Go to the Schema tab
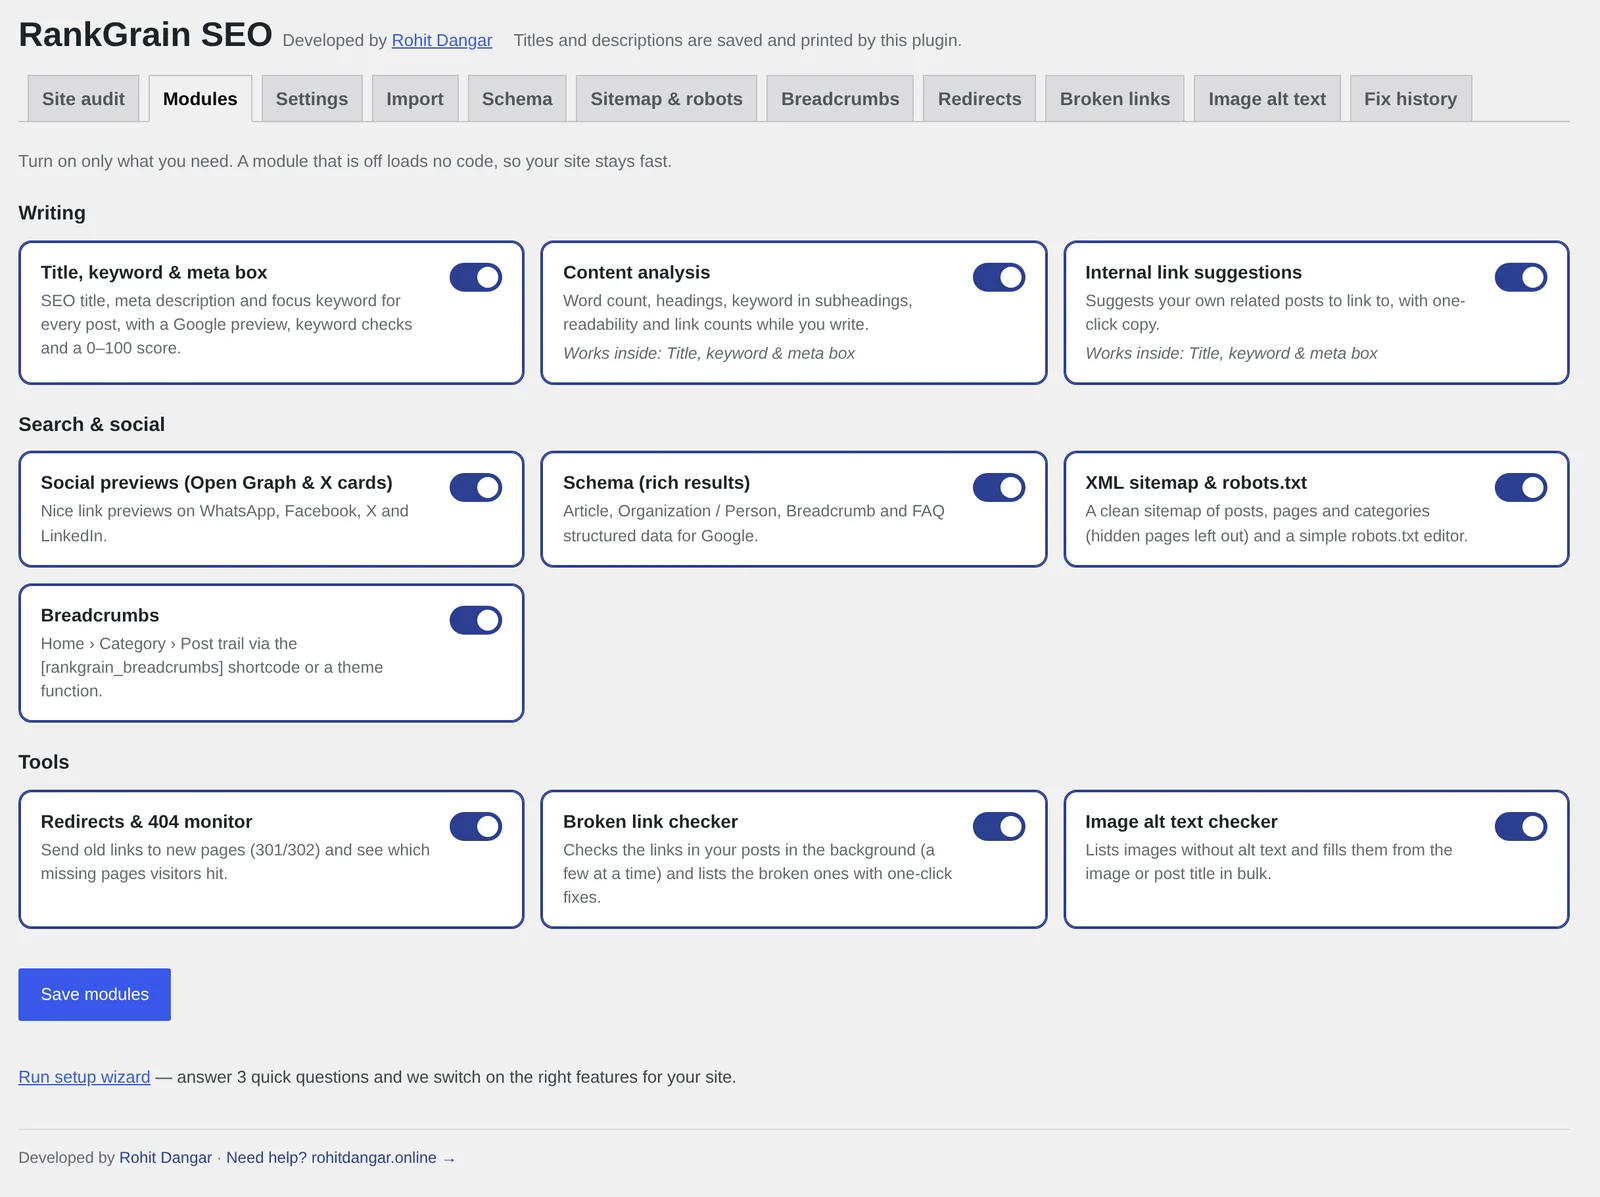Screen dimensions: 1600x1197 (x=517, y=99)
